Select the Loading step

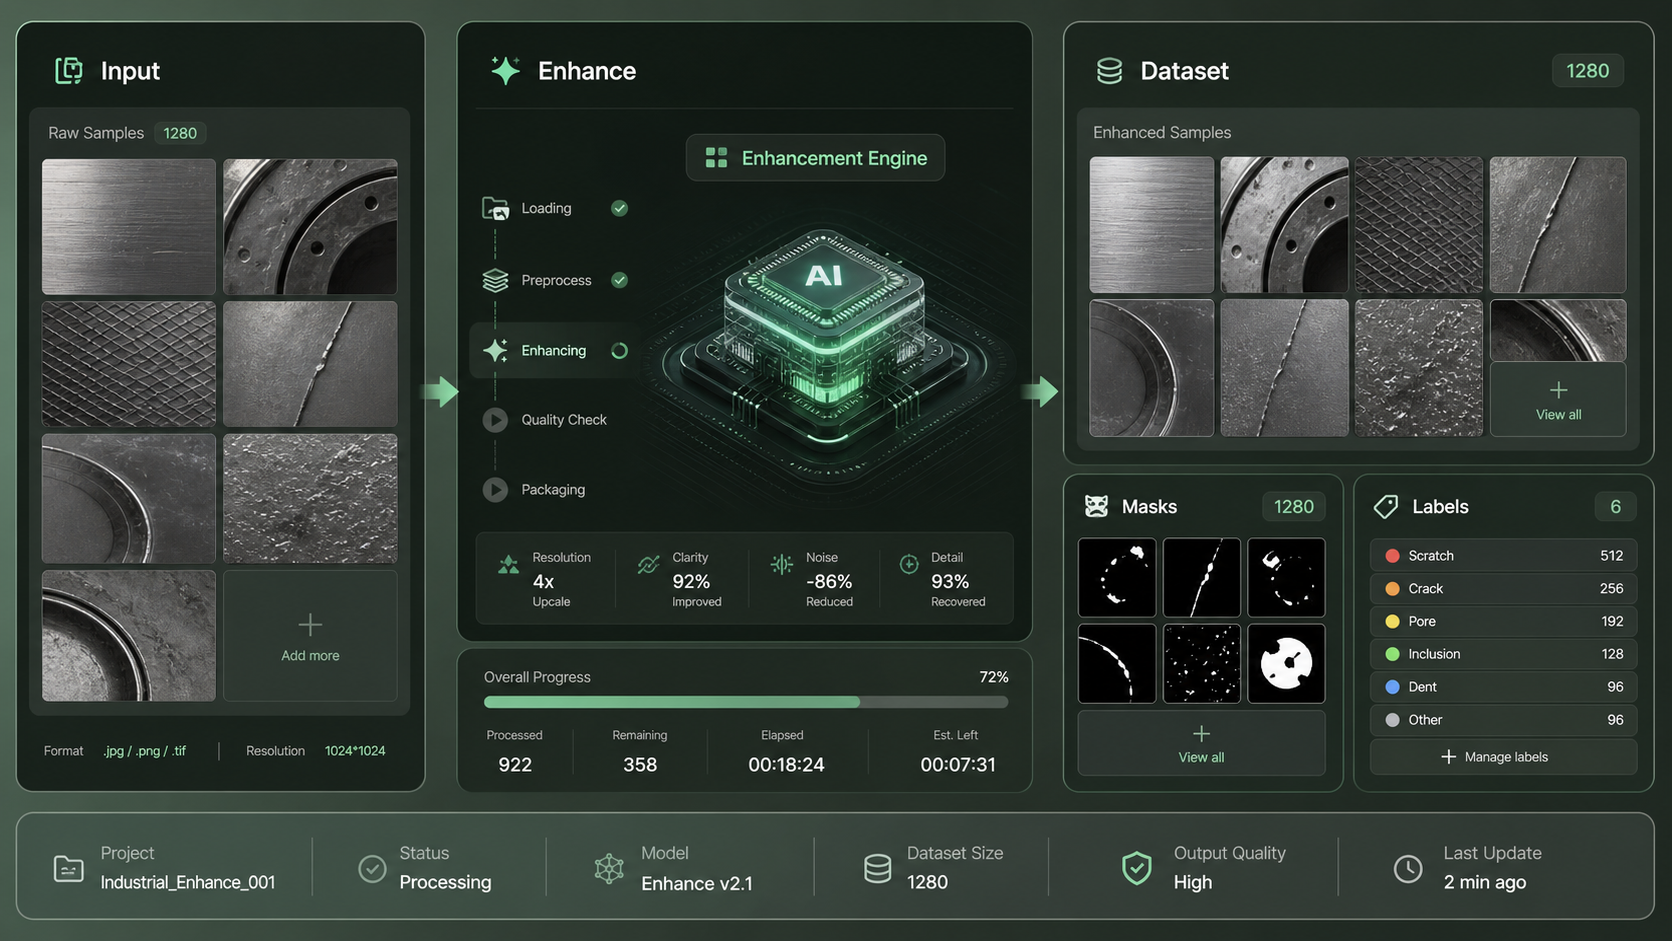pyautogui.click(x=555, y=208)
